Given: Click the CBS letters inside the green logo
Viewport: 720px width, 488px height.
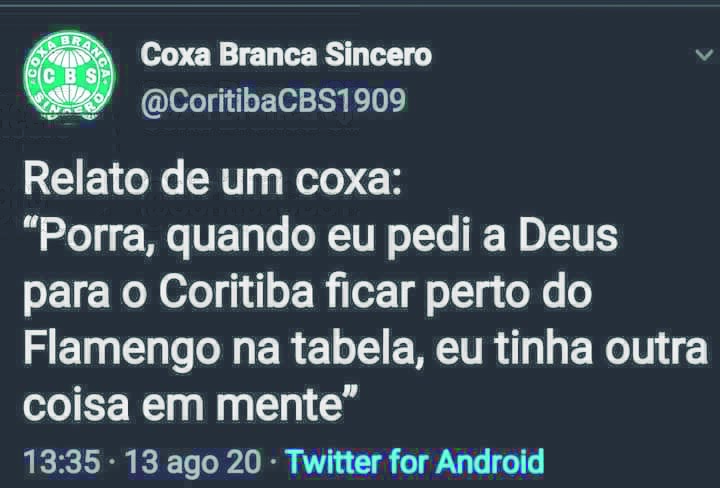Looking at the screenshot, I should click(x=69, y=77).
